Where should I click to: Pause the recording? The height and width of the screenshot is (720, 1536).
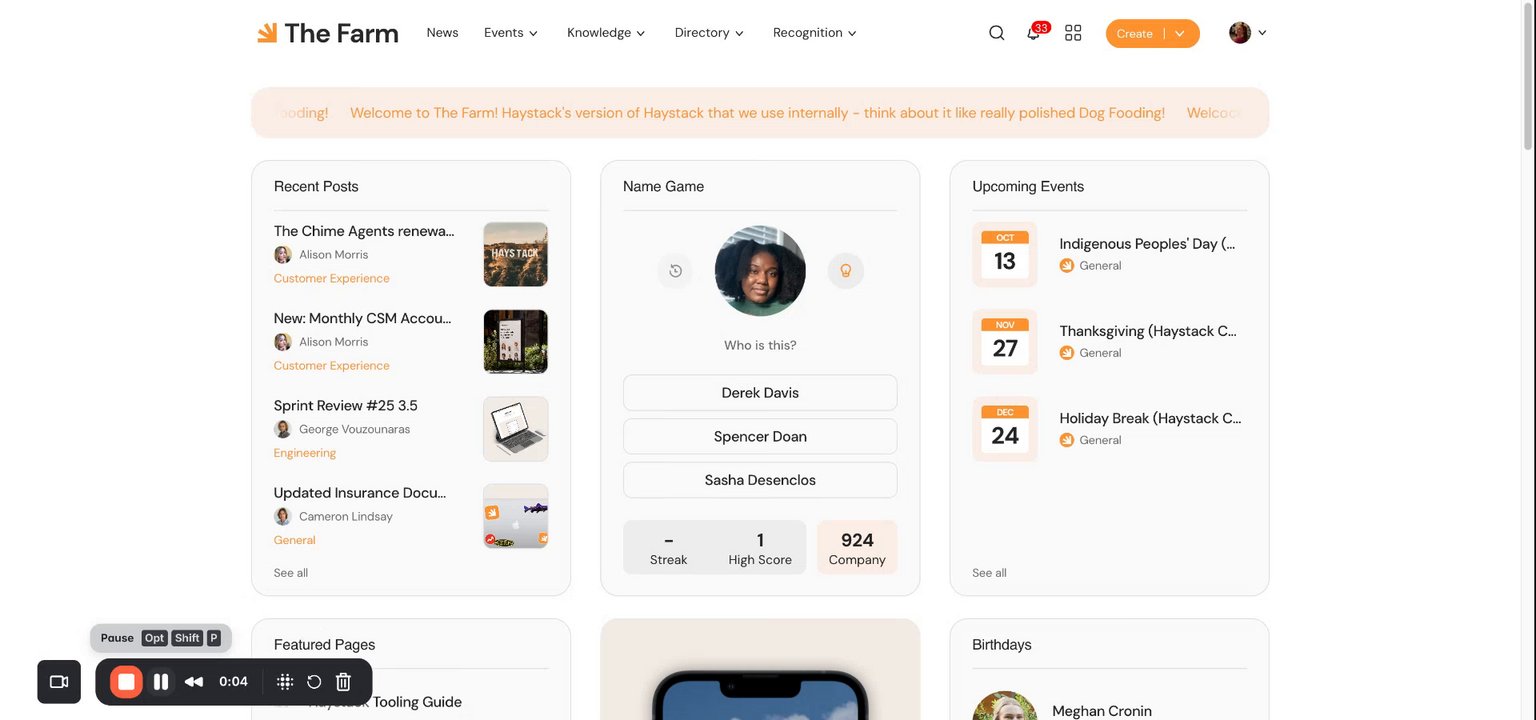pos(161,682)
